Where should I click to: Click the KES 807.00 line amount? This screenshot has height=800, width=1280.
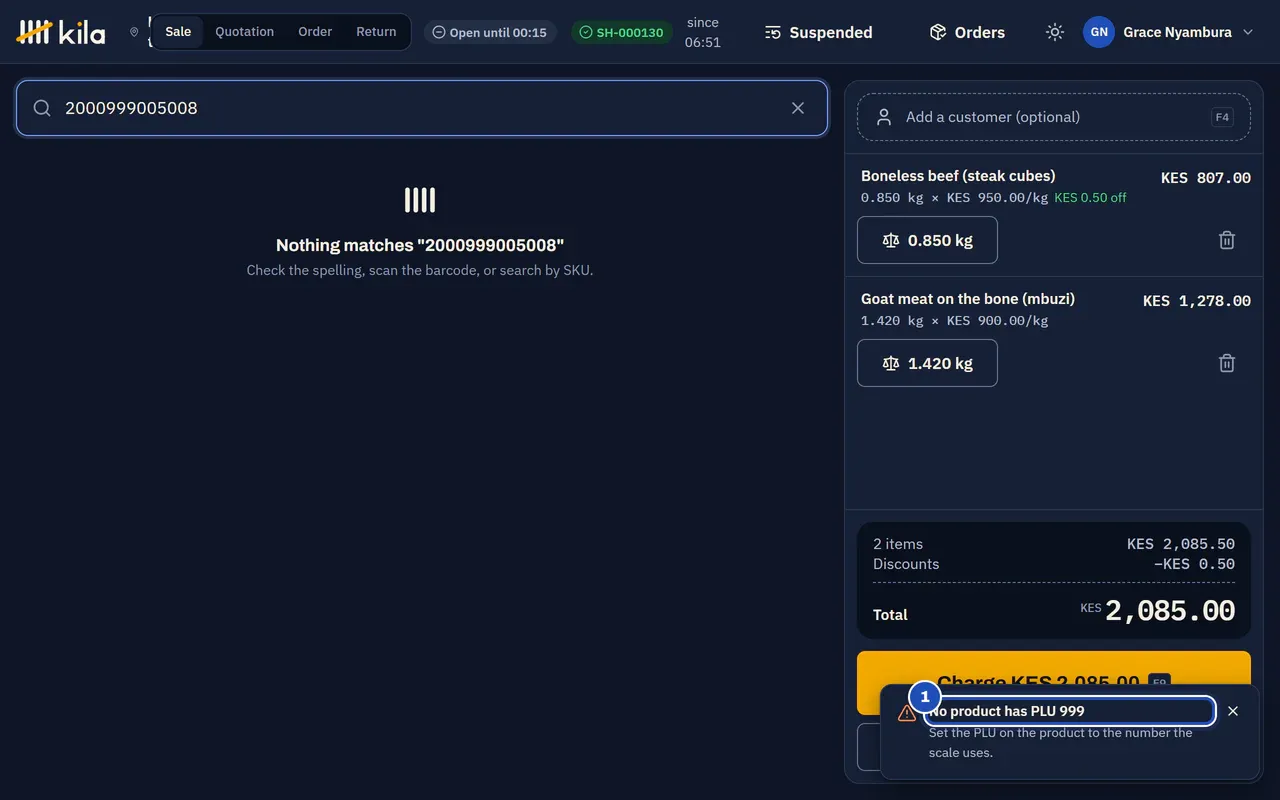(x=1206, y=178)
